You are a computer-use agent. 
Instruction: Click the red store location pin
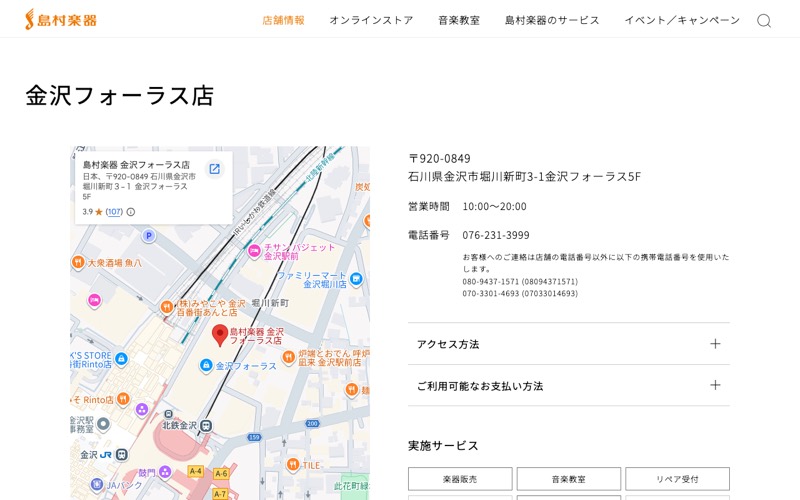click(x=220, y=335)
